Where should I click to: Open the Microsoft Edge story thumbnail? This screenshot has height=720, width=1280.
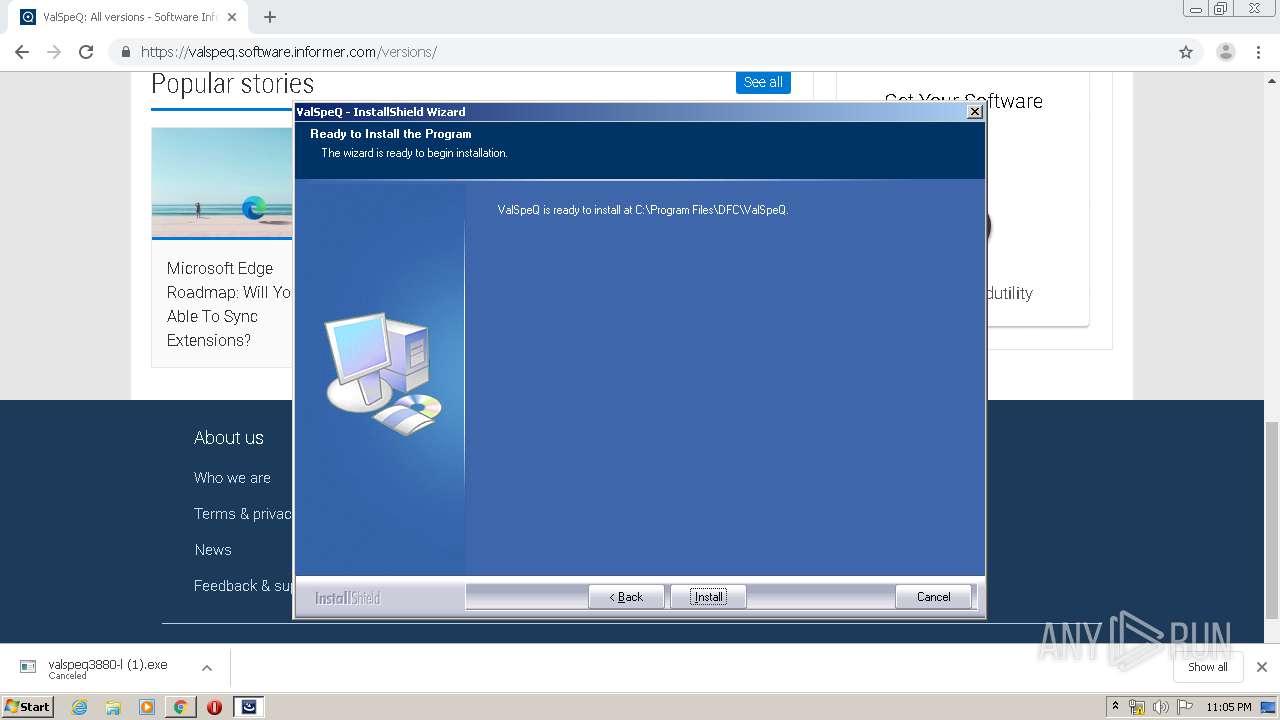pyautogui.click(x=222, y=183)
